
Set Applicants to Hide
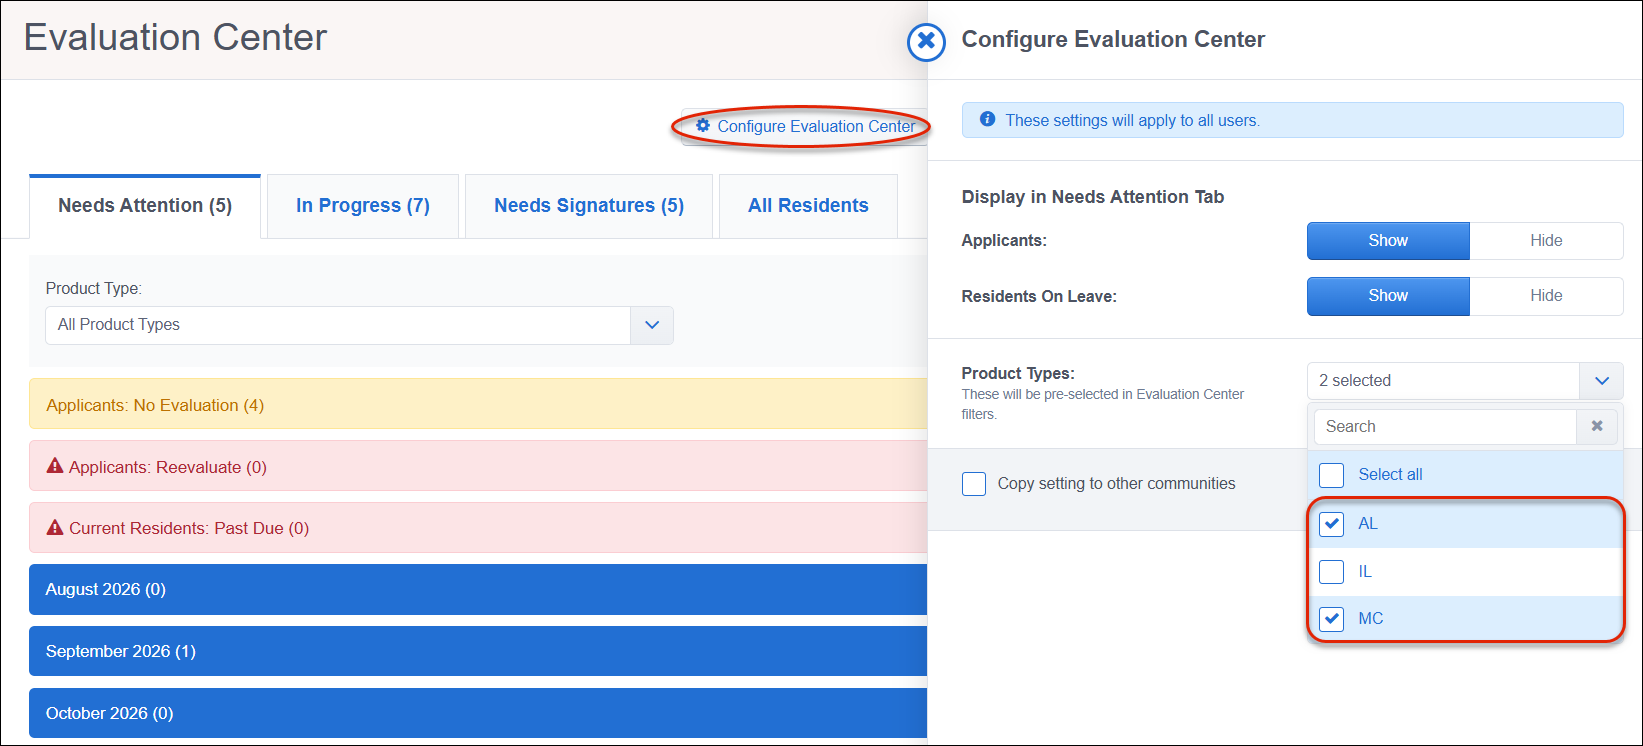tap(1546, 241)
